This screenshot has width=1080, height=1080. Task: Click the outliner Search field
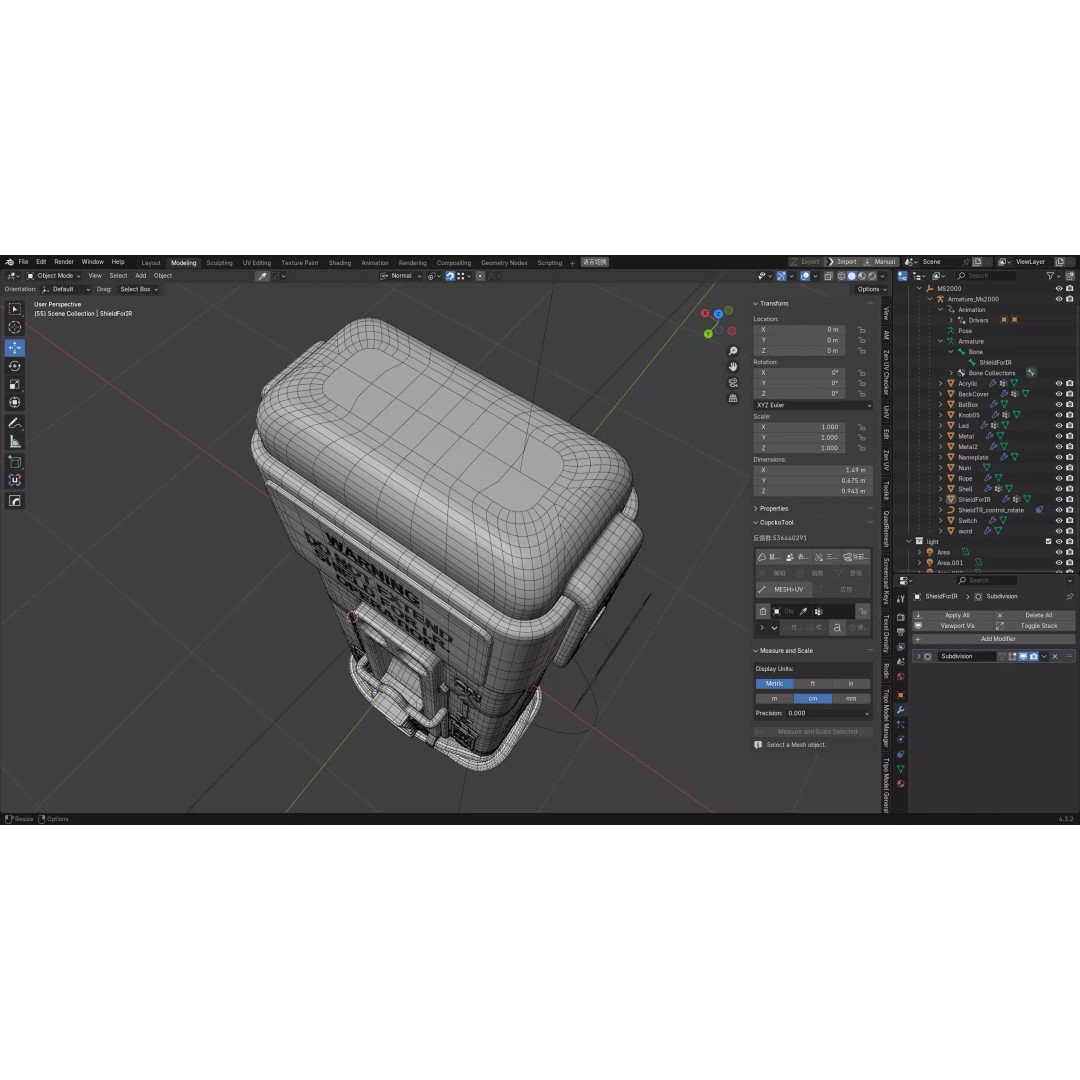[986, 276]
